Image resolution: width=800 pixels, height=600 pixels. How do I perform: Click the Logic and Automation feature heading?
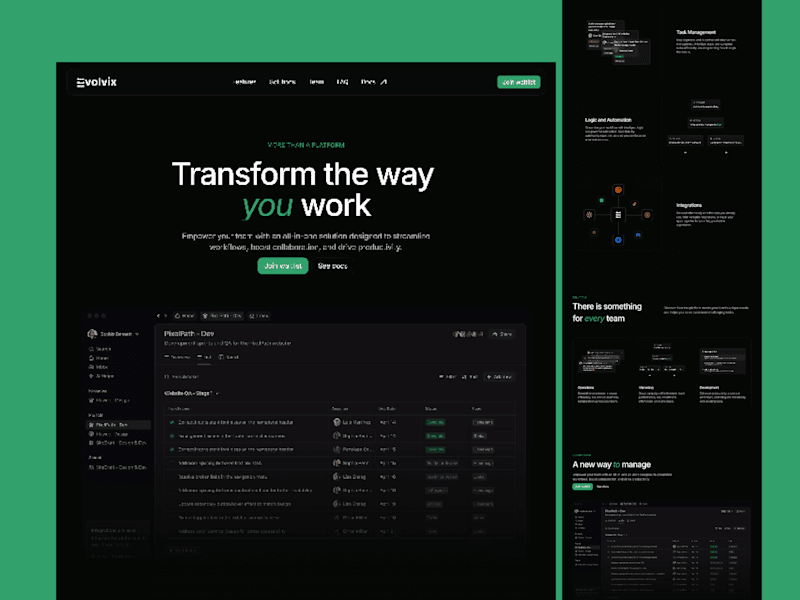click(608, 120)
